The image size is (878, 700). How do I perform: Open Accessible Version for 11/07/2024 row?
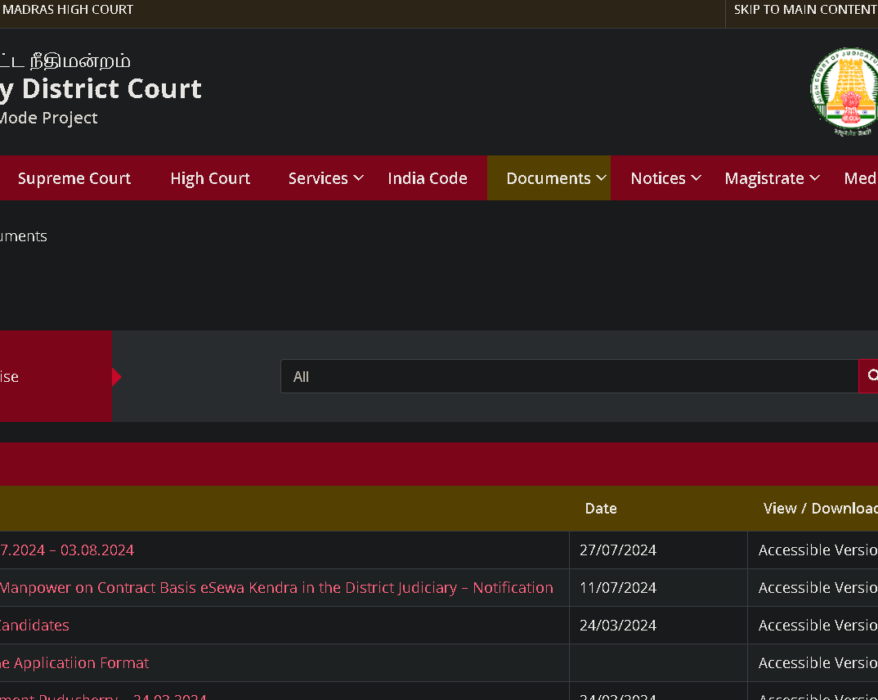tap(818, 587)
